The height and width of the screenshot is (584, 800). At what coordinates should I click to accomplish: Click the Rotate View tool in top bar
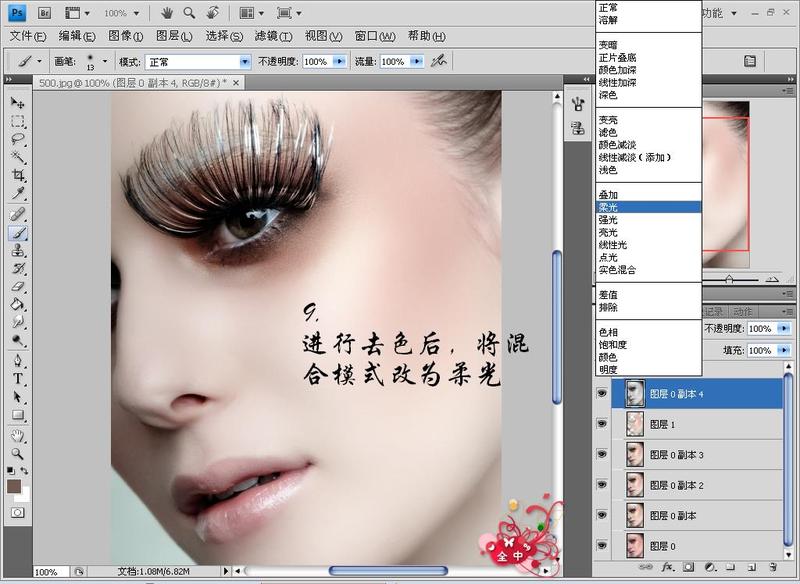(212, 13)
